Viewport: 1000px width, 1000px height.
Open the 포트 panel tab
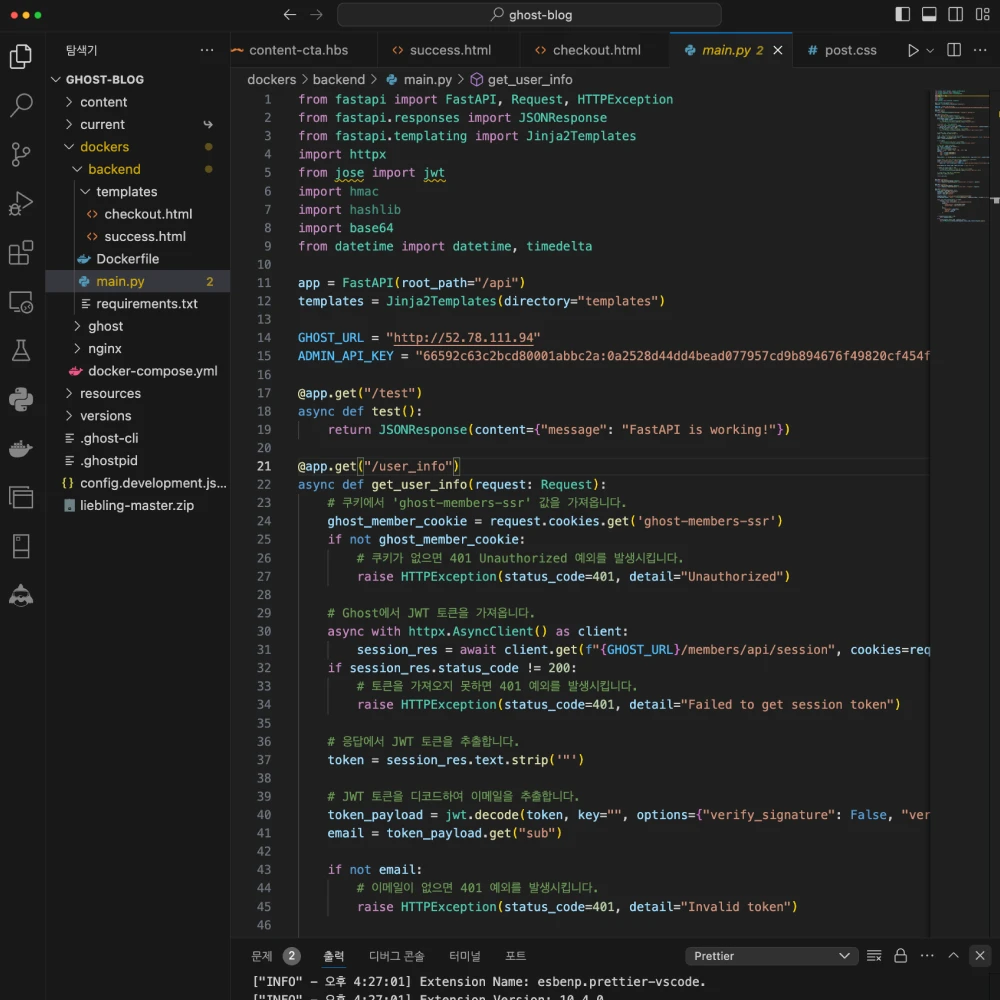click(515, 955)
